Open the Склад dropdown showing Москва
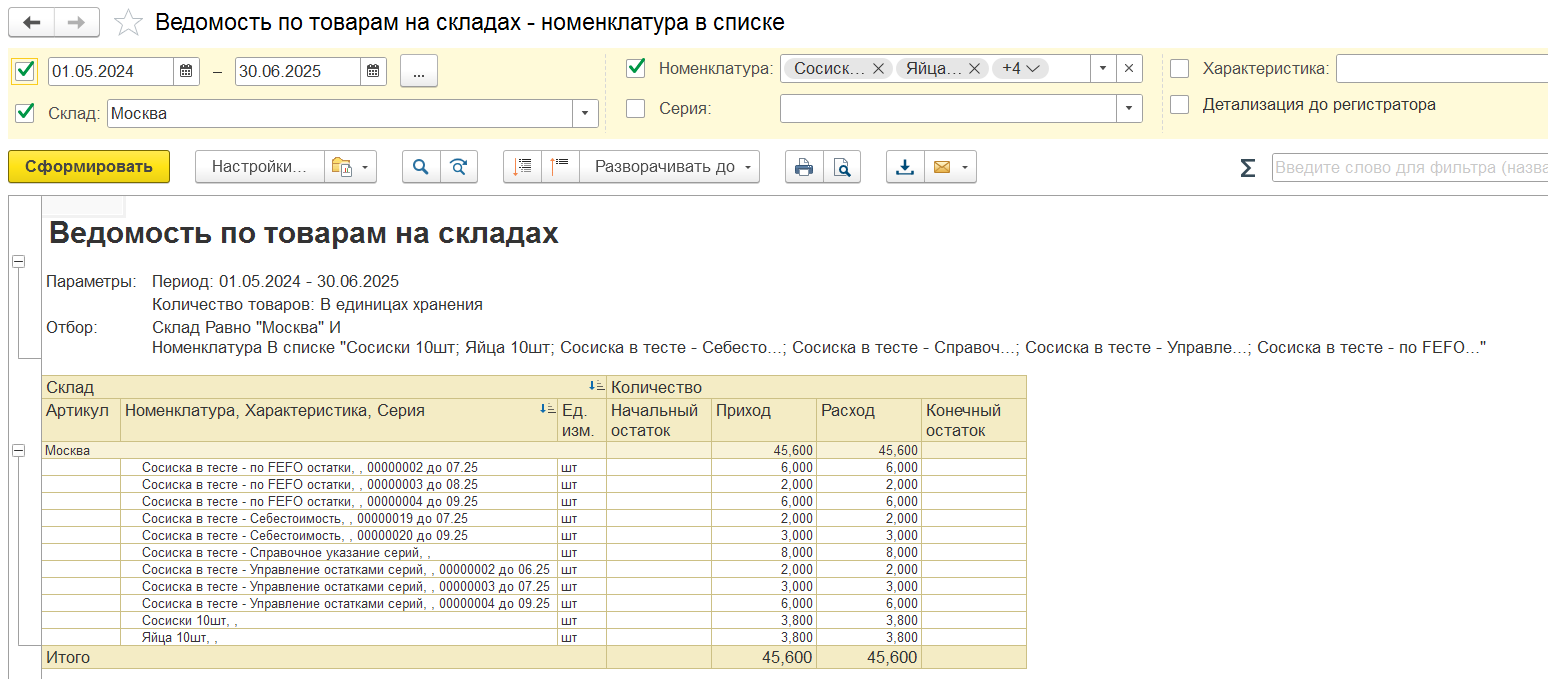The height and width of the screenshot is (679, 1548). click(585, 114)
